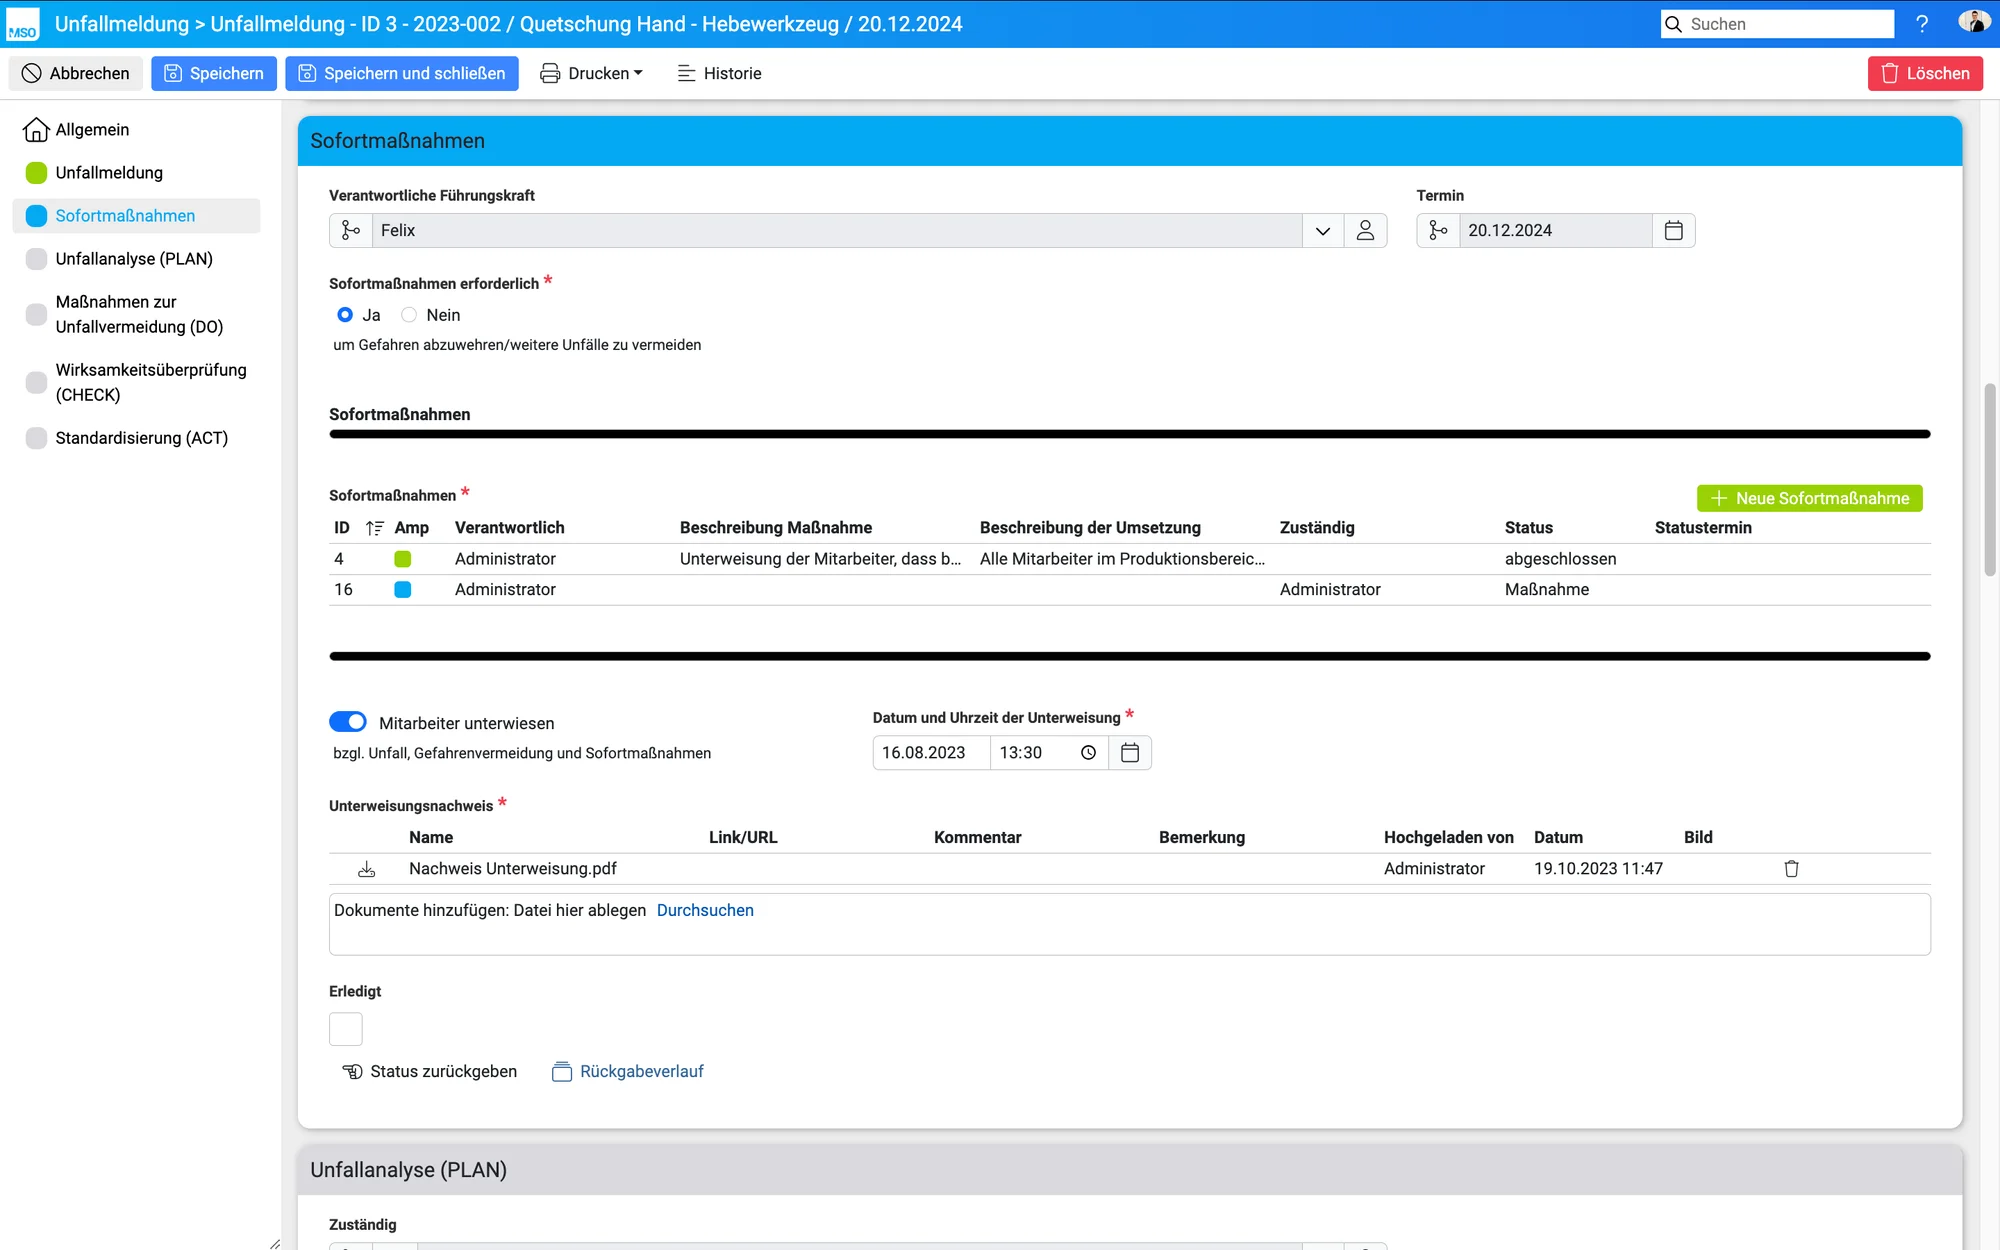Click the date field 16.08.2023
The height and width of the screenshot is (1250, 2000).
(x=931, y=753)
